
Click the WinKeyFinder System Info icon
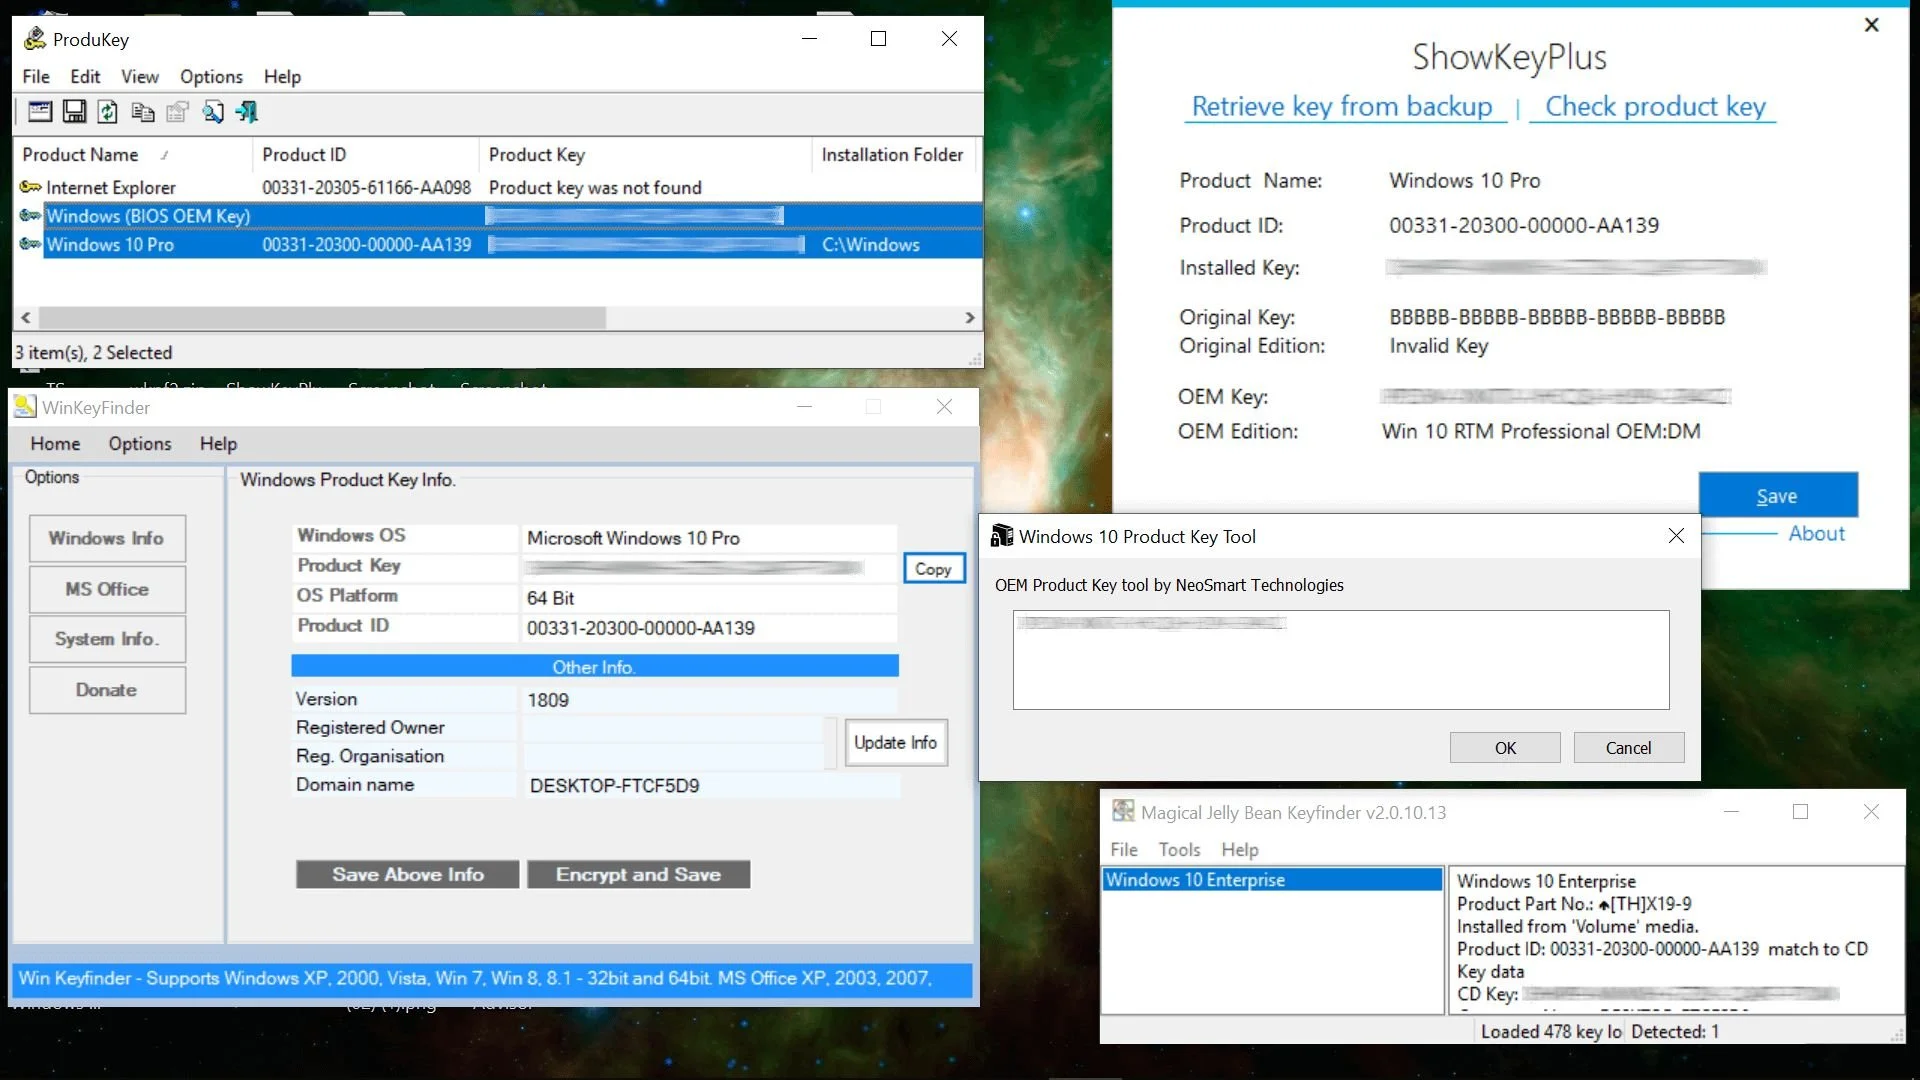point(104,638)
